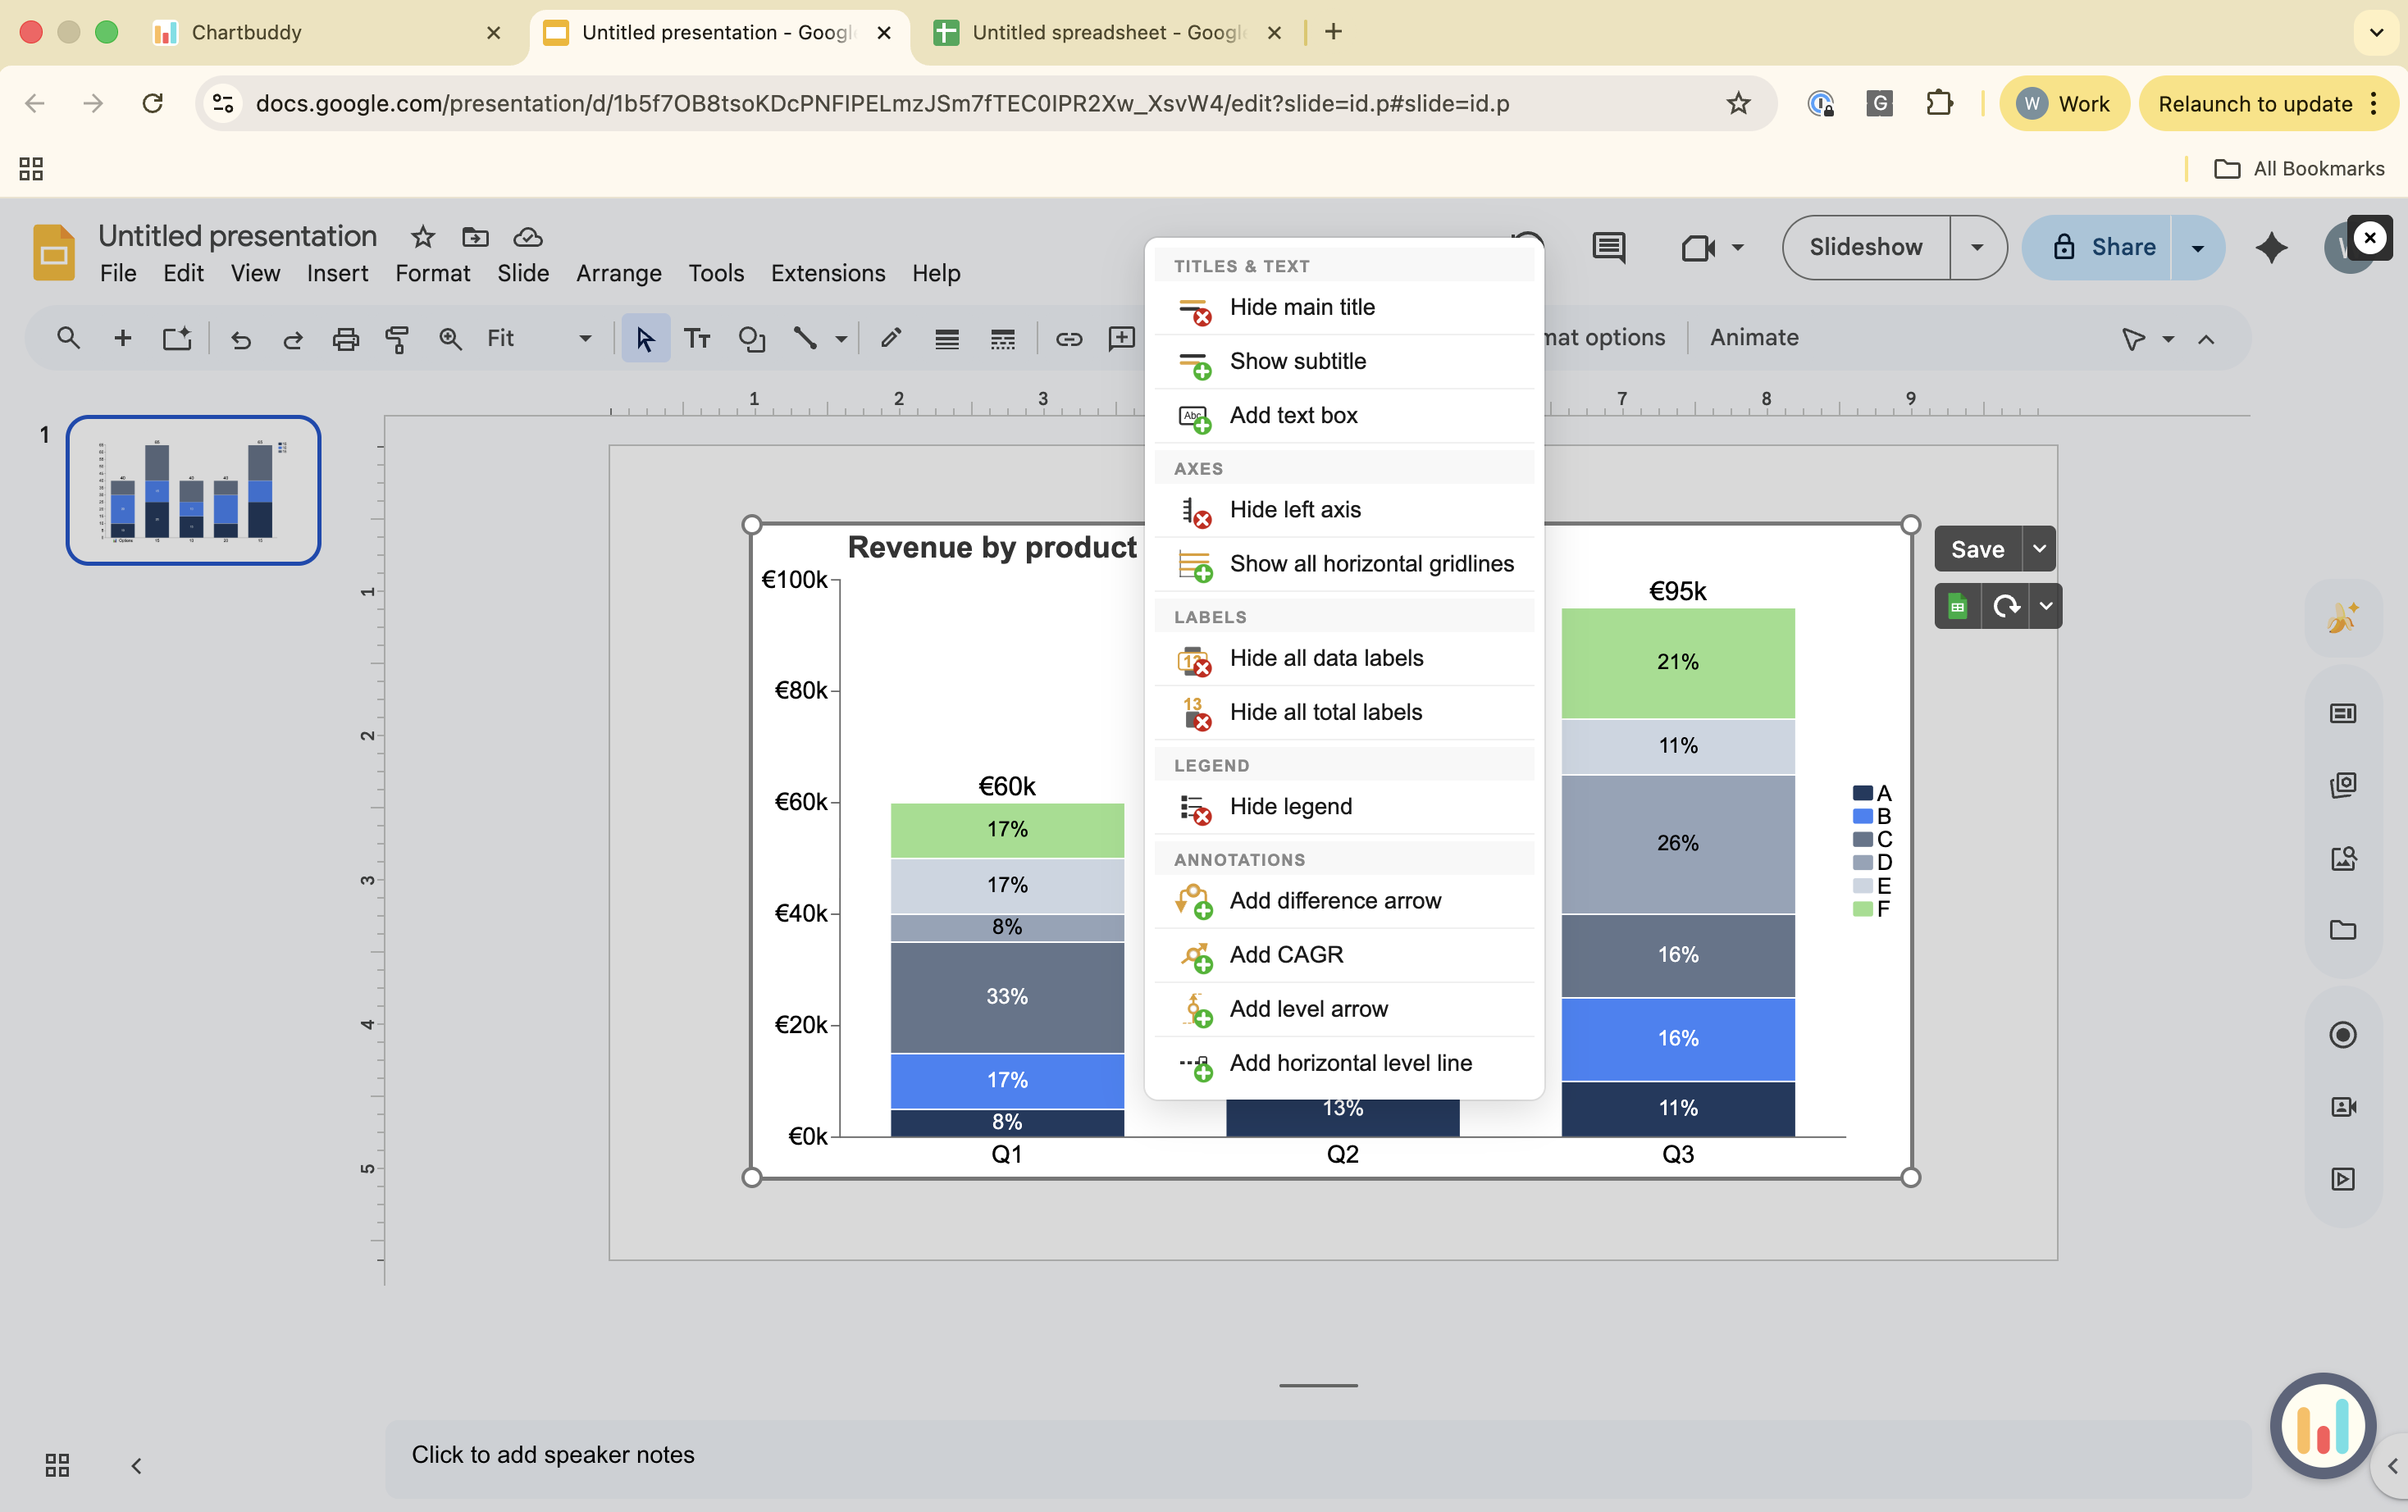Insert a link with the link icon
Image resolution: width=2408 pixels, height=1512 pixels.
(x=1068, y=339)
